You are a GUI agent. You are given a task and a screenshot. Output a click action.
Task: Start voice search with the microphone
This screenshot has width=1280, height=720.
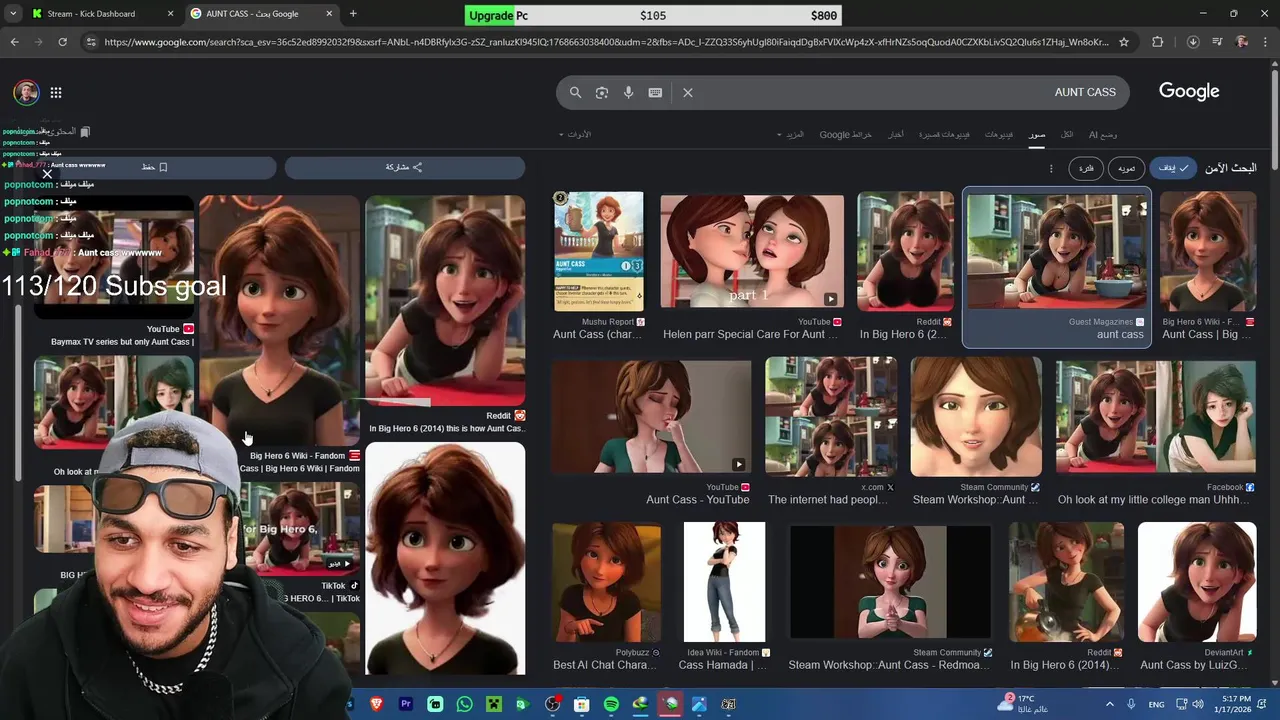[628, 92]
